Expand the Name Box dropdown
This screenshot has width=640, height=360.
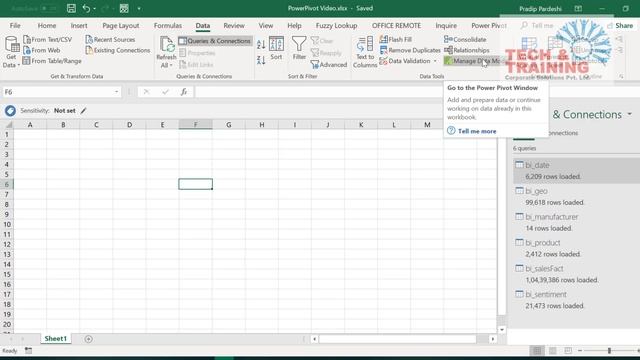click(x=116, y=92)
